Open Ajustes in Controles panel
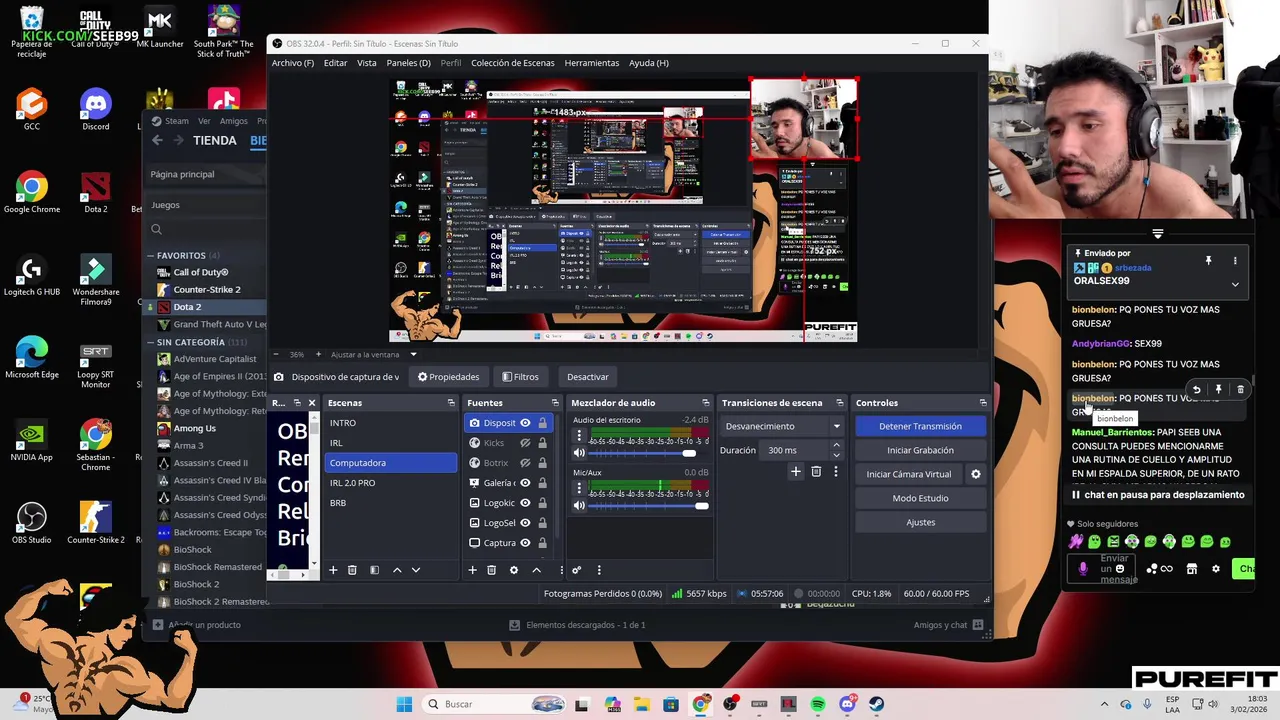This screenshot has width=1280, height=720. pyautogui.click(x=920, y=522)
